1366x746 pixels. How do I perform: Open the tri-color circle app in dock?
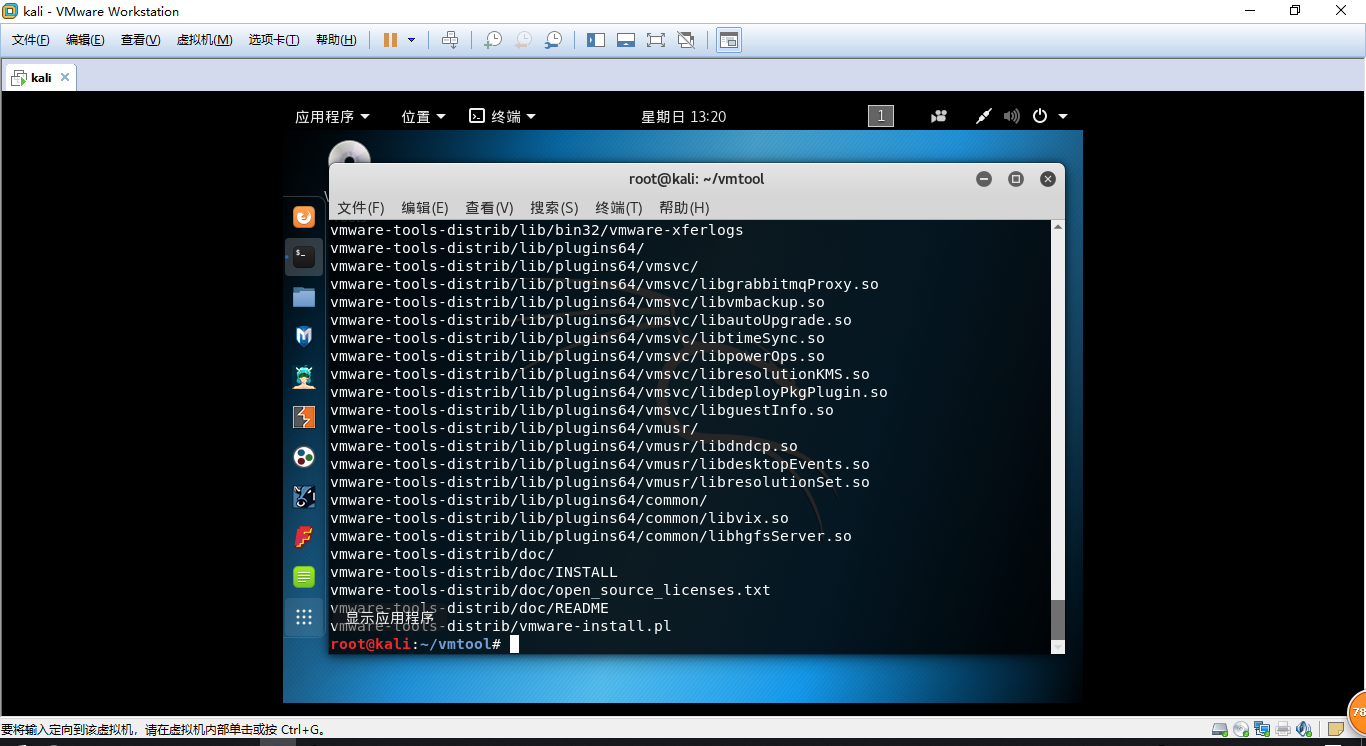tap(304, 457)
